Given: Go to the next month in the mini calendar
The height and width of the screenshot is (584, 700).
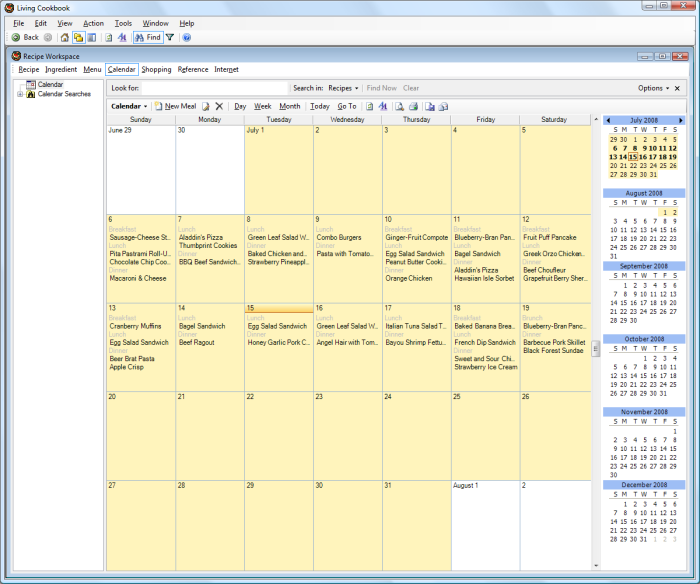Looking at the screenshot, I should click(681, 120).
